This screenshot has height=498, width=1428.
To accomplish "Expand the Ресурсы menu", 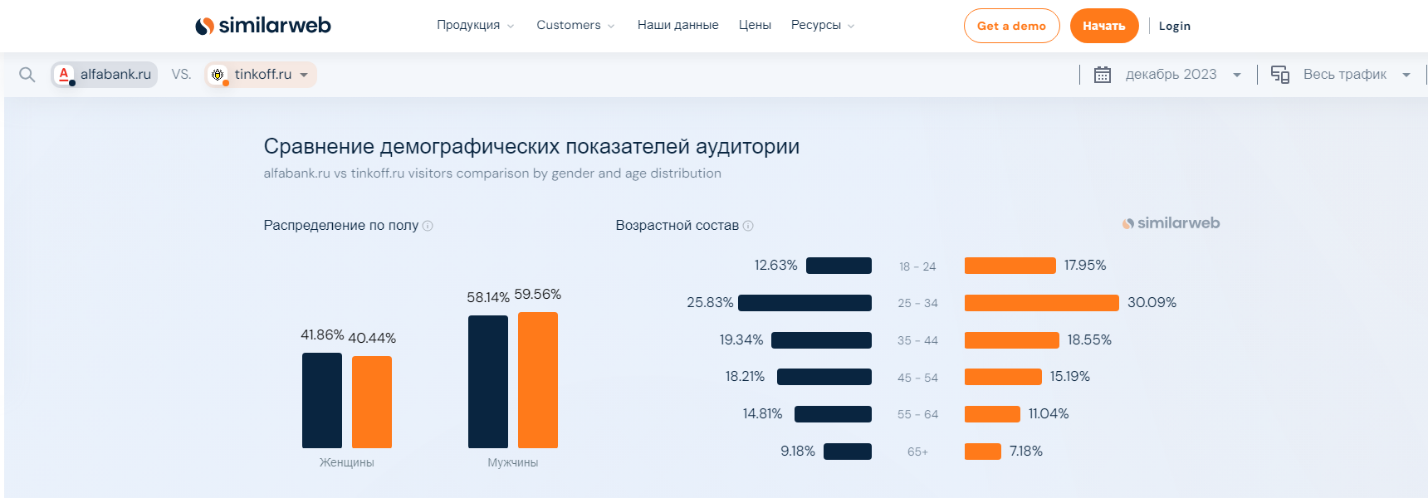I will pos(823,25).
